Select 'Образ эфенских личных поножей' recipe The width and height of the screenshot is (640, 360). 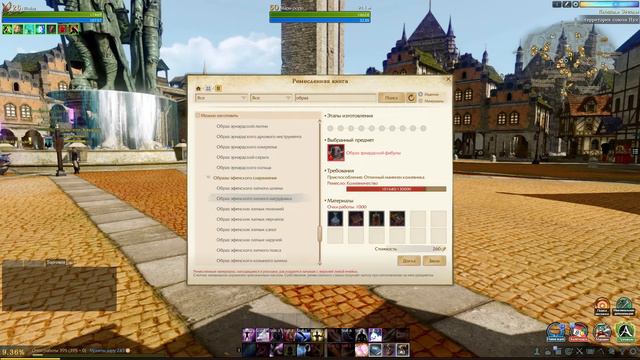pos(250,209)
